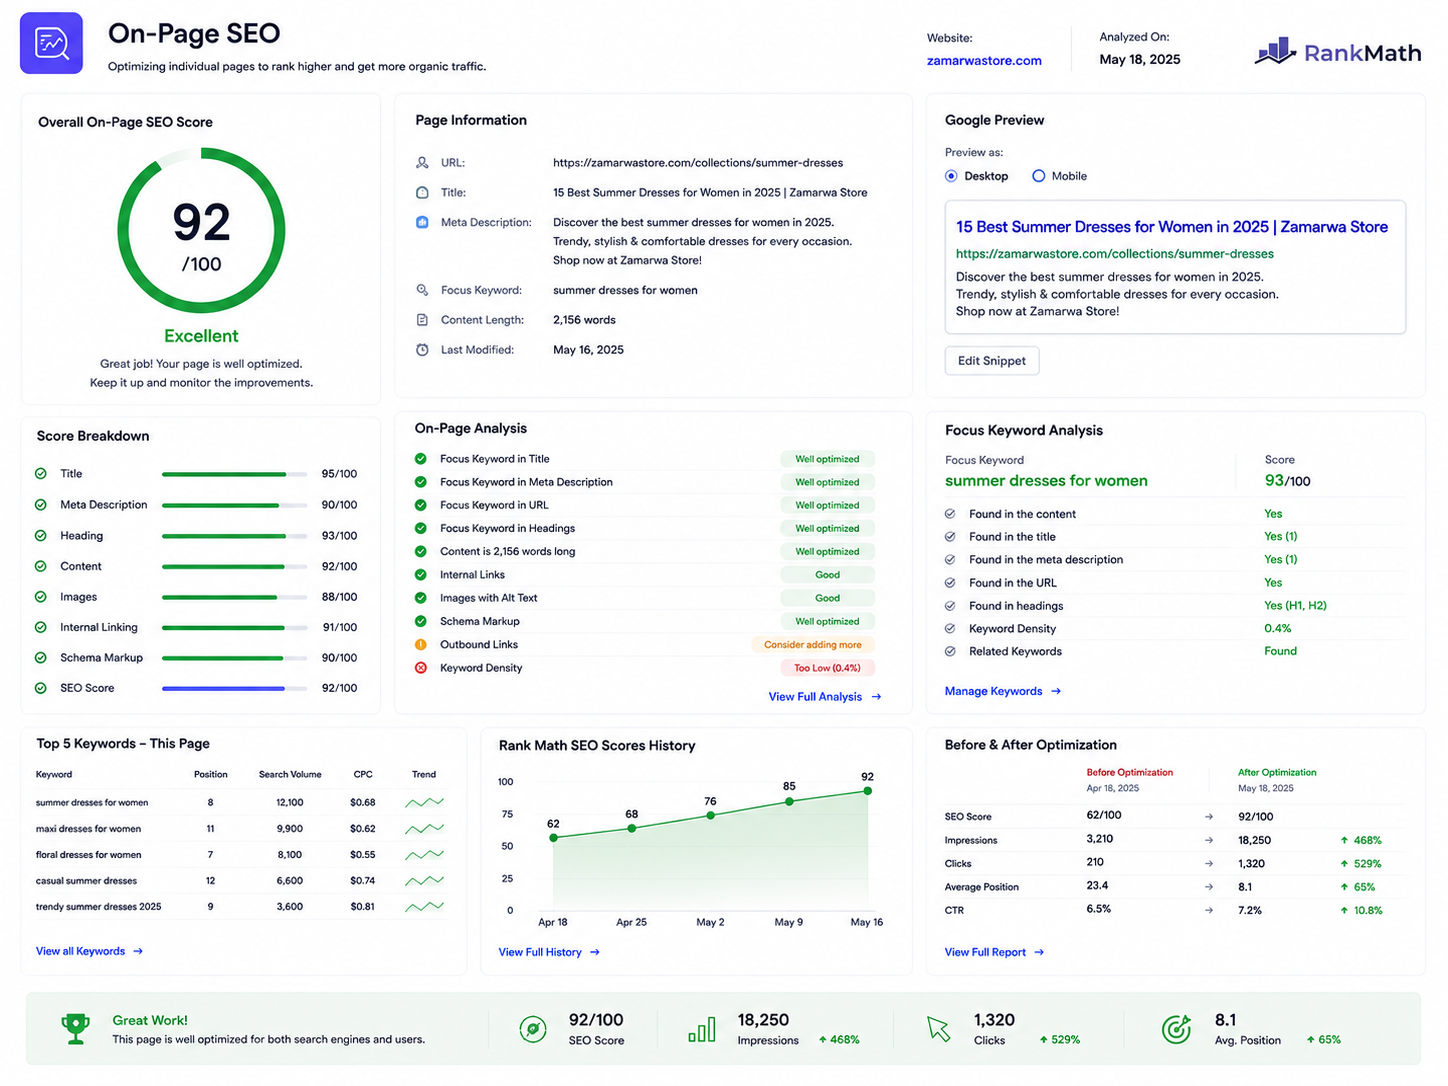This screenshot has height=1086, width=1448.
Task: Click the keyword 'trendy summer dresses 2025'
Action: click(99, 907)
